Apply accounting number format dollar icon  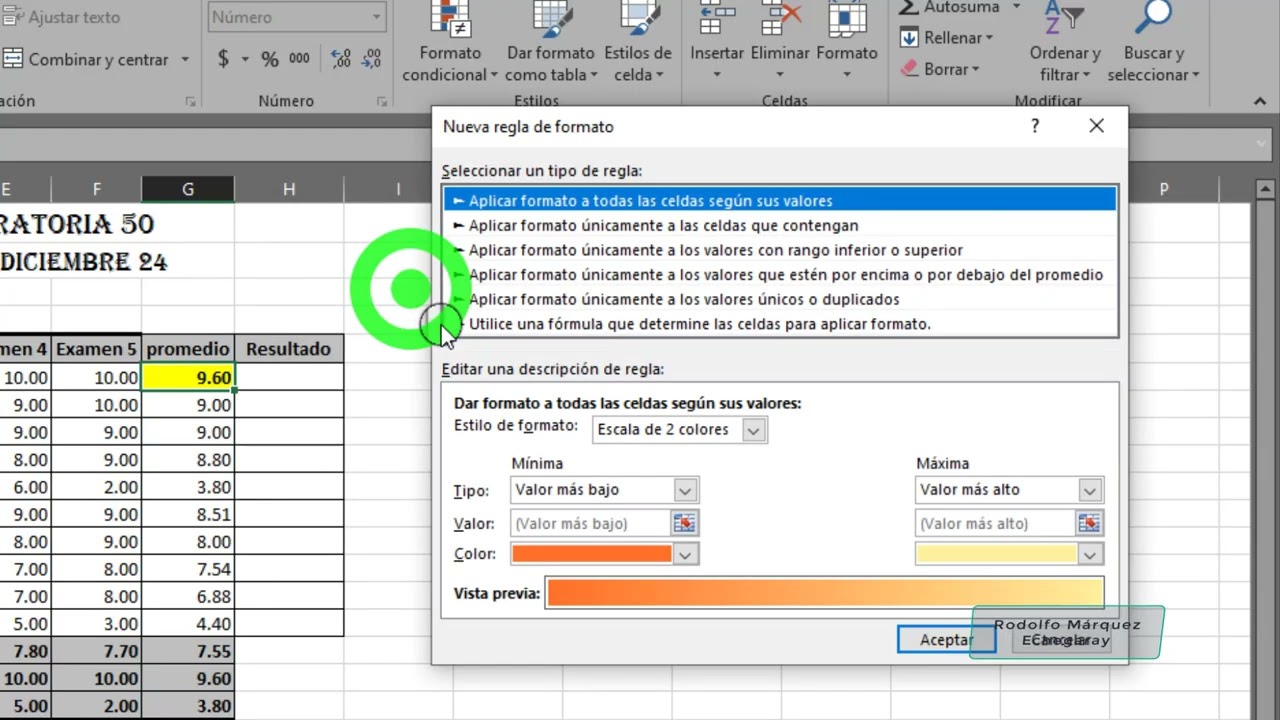(223, 59)
